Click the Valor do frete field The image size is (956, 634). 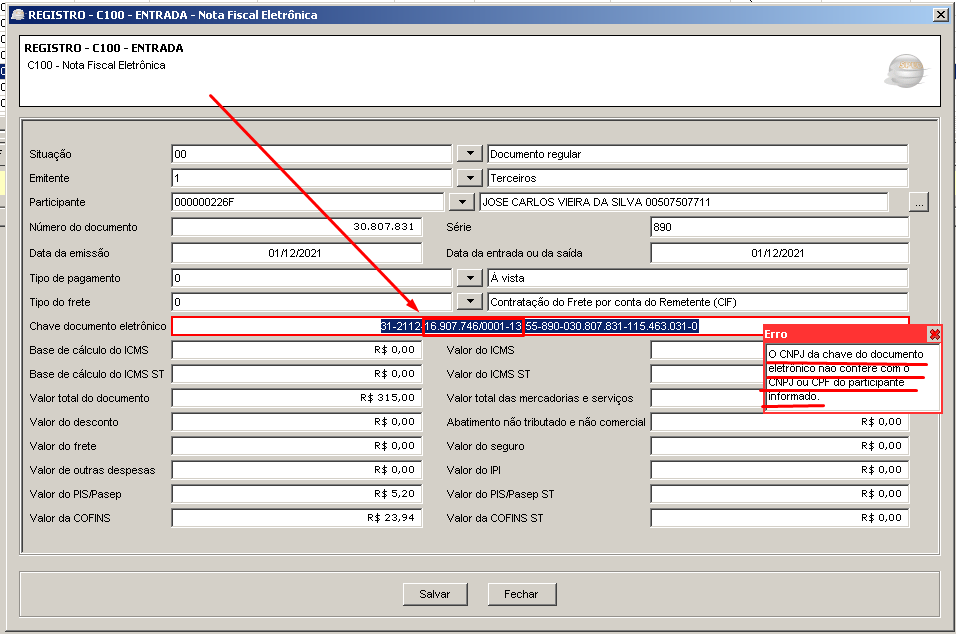[x=296, y=446]
